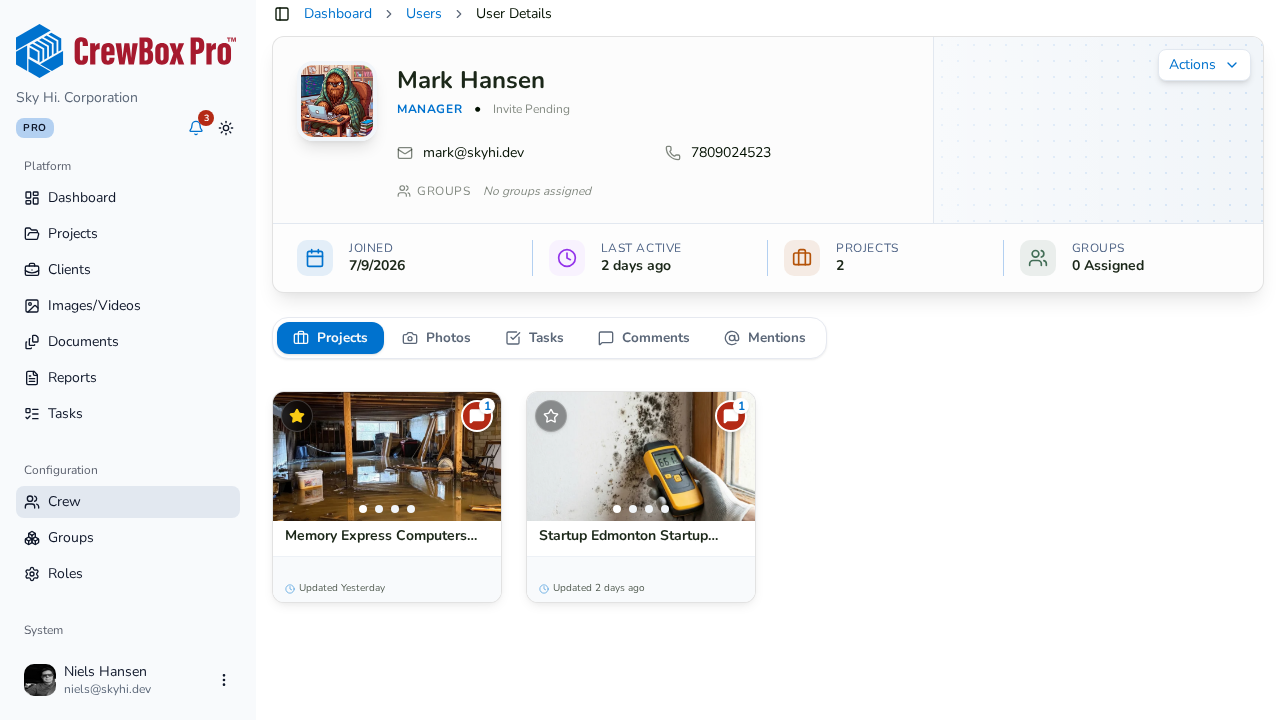The width and height of the screenshot is (1280, 720).
Task: Switch to the Comments tab
Action: pyautogui.click(x=644, y=338)
